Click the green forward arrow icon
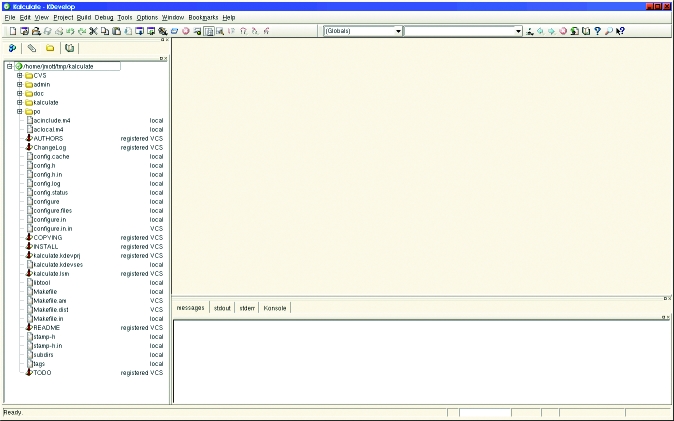 [552, 31]
